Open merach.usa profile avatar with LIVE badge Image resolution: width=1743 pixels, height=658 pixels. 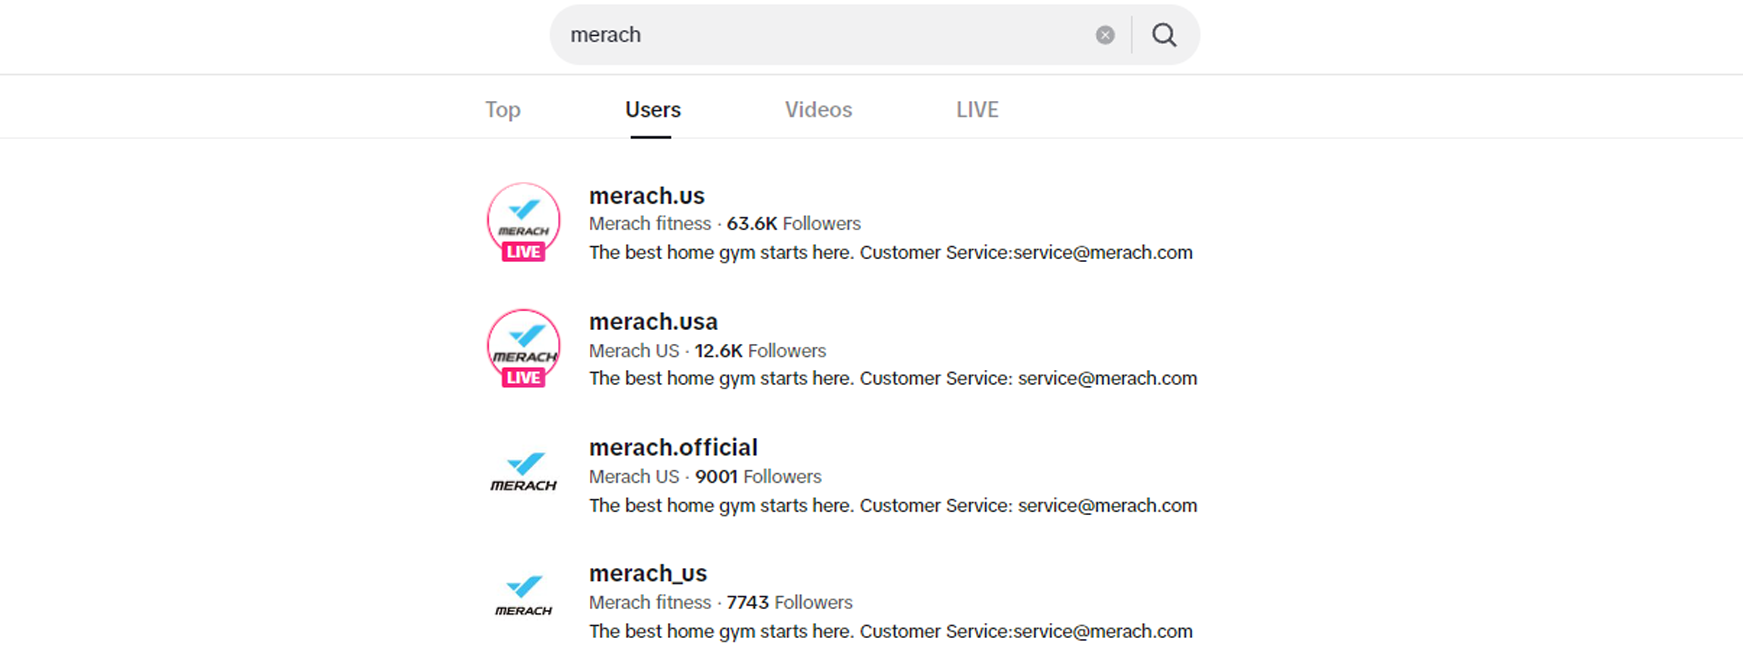pyautogui.click(x=523, y=342)
